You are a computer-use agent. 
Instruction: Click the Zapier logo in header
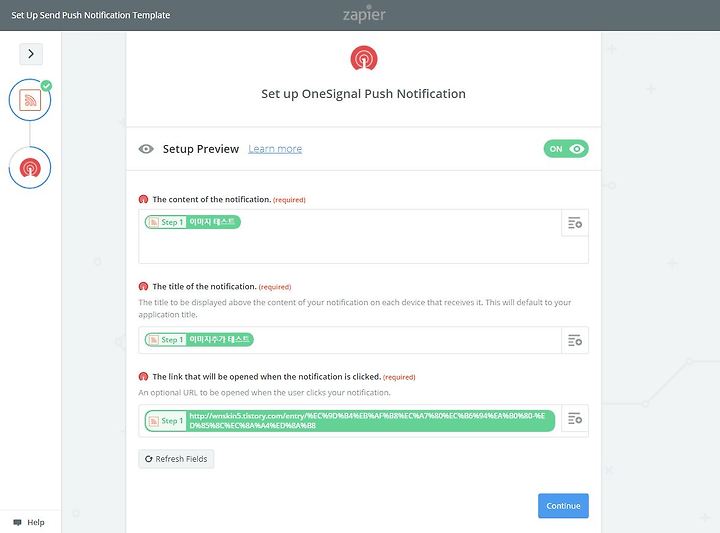pos(364,15)
